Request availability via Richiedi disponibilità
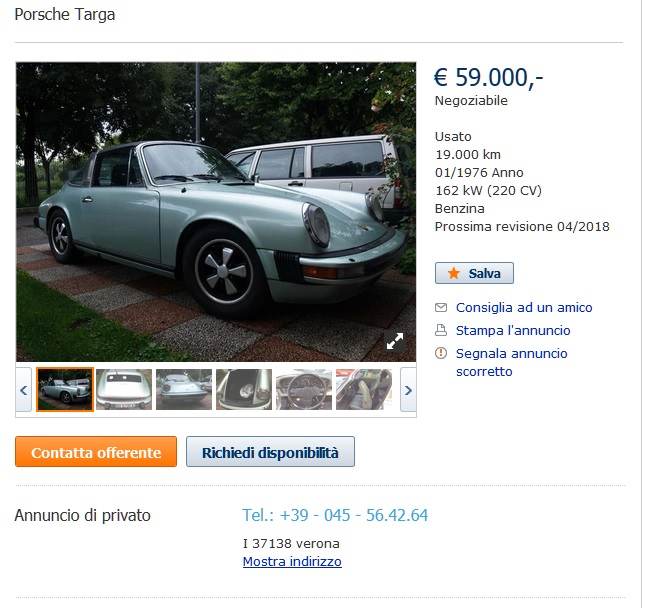This screenshot has height=608, width=648. click(x=270, y=452)
